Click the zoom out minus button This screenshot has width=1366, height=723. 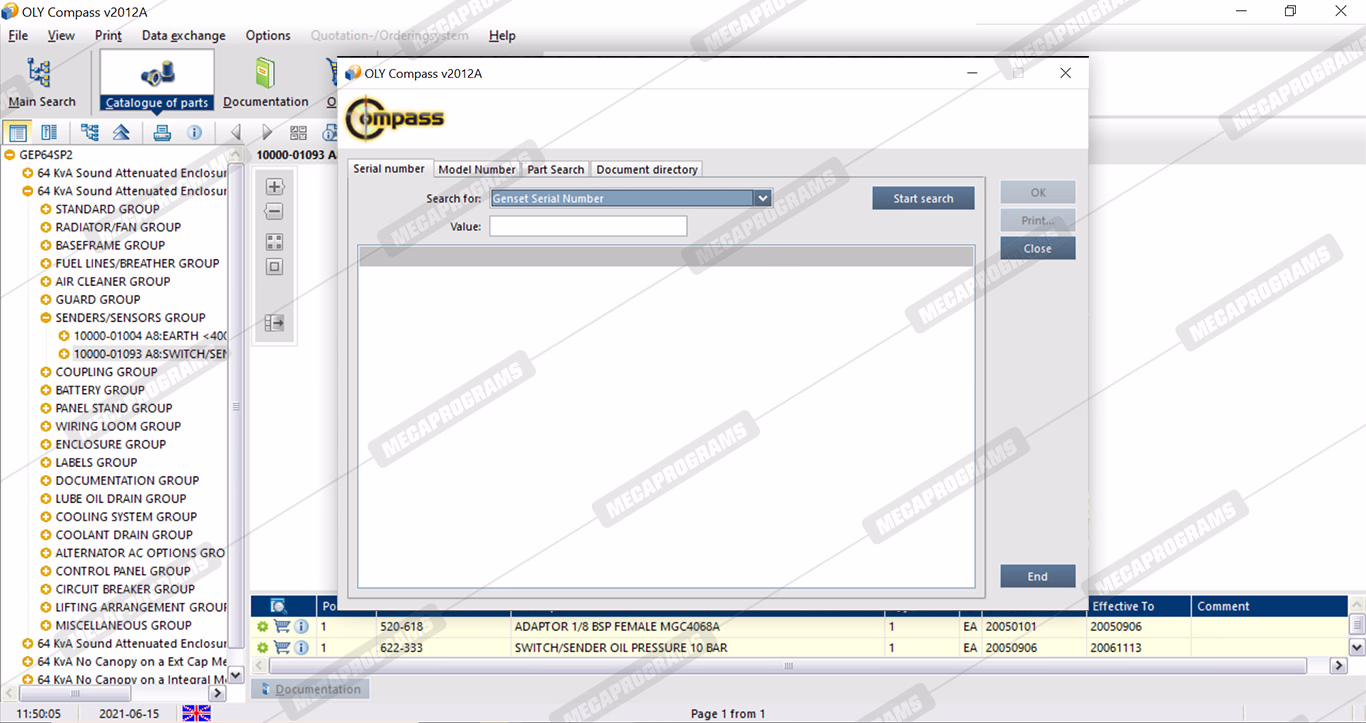coord(275,211)
